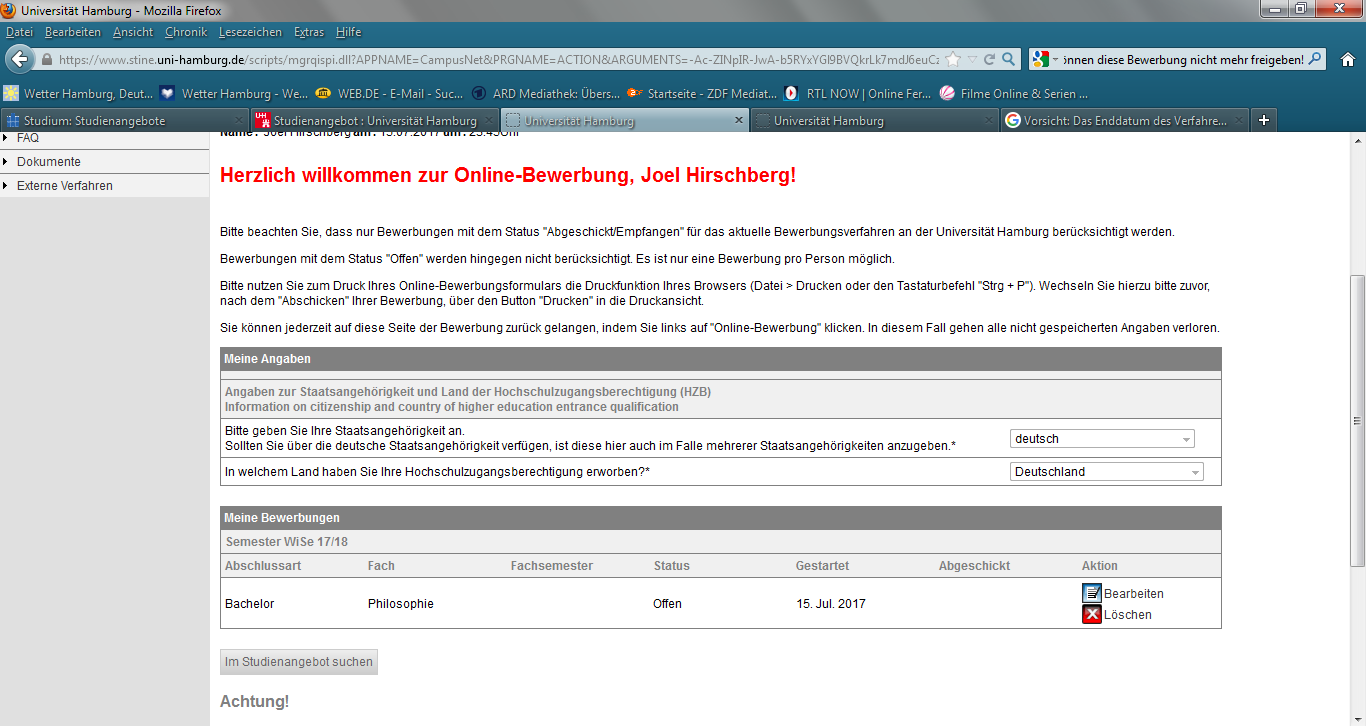Bookmark this page with the star icon

953,59
